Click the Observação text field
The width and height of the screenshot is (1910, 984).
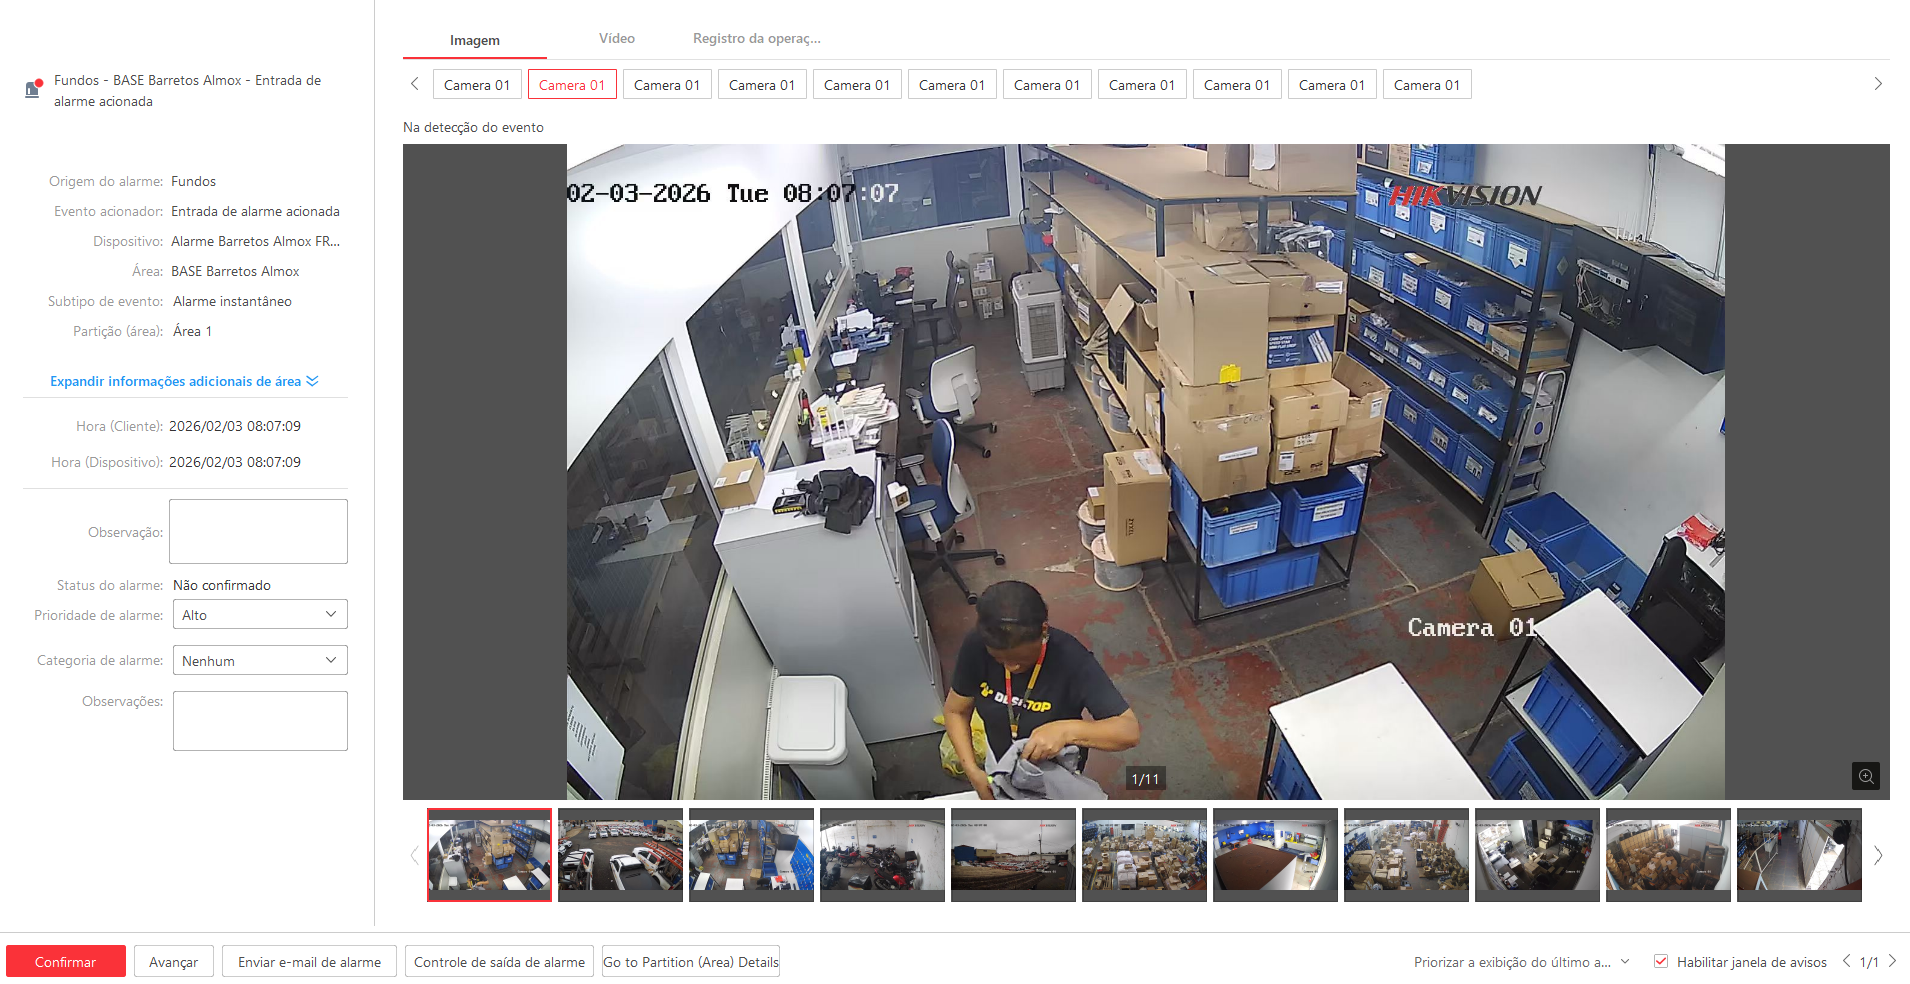[x=258, y=531]
